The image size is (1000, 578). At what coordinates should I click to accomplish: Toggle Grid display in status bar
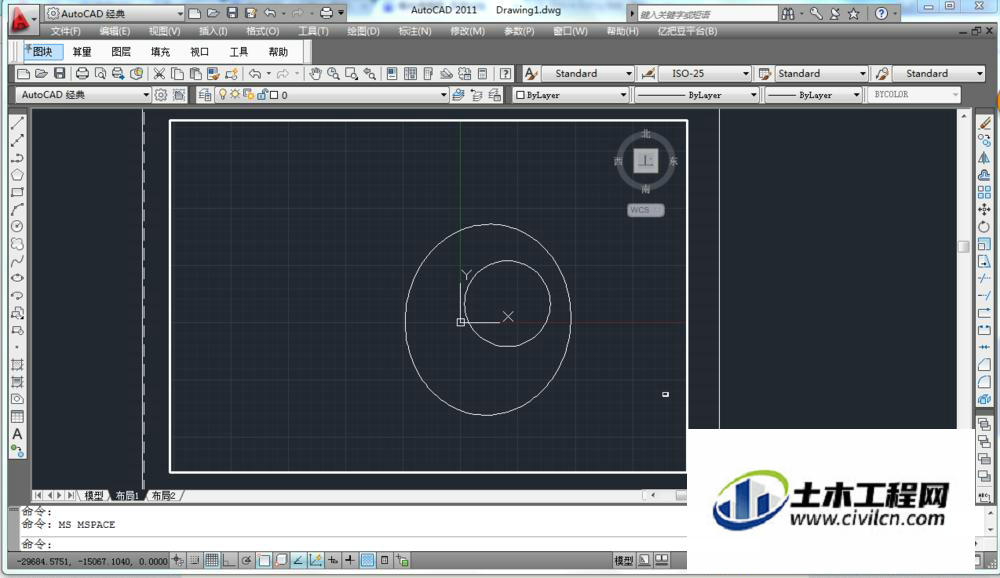tap(212, 561)
